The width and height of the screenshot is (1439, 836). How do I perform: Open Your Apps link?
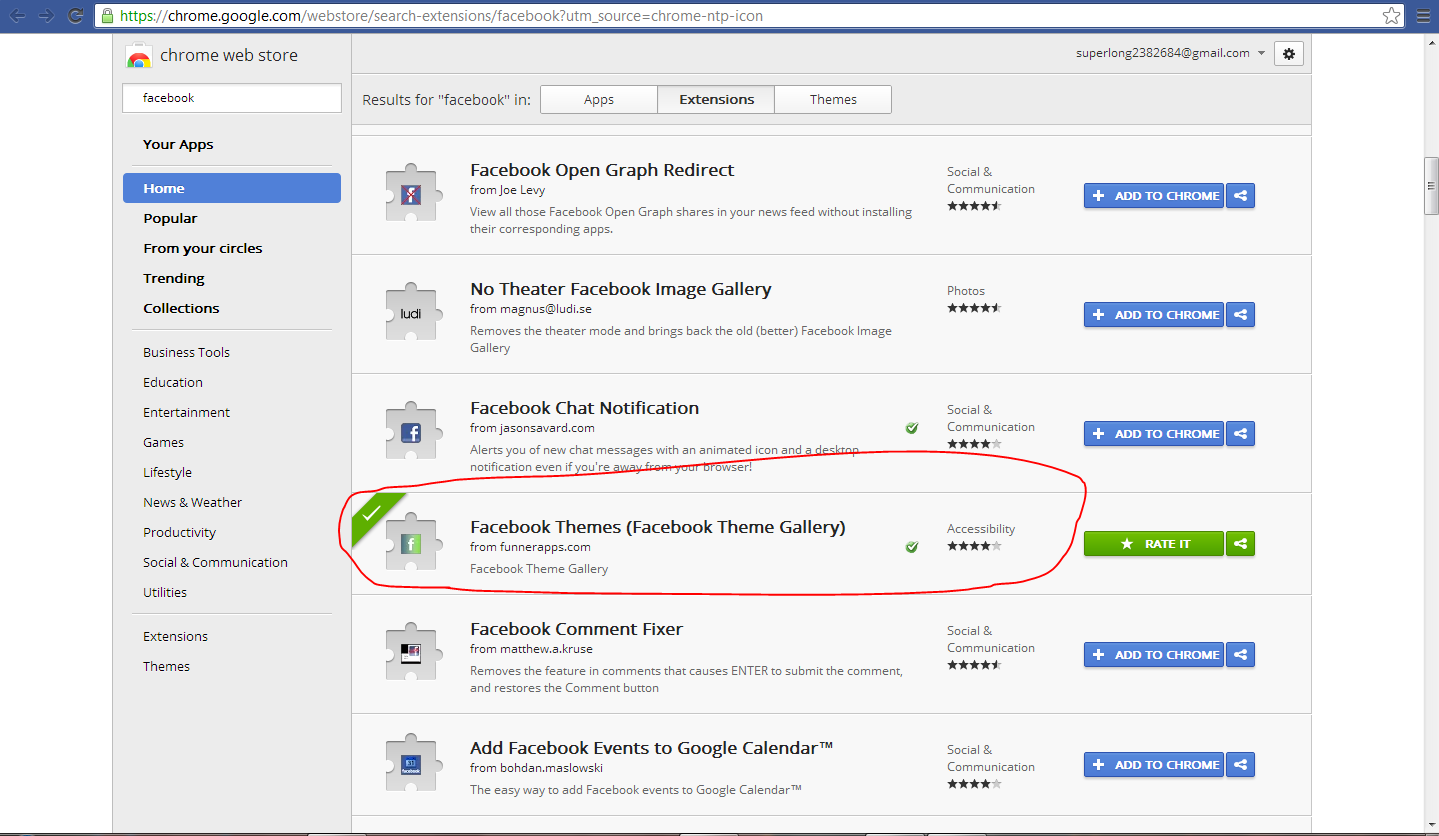pos(178,144)
